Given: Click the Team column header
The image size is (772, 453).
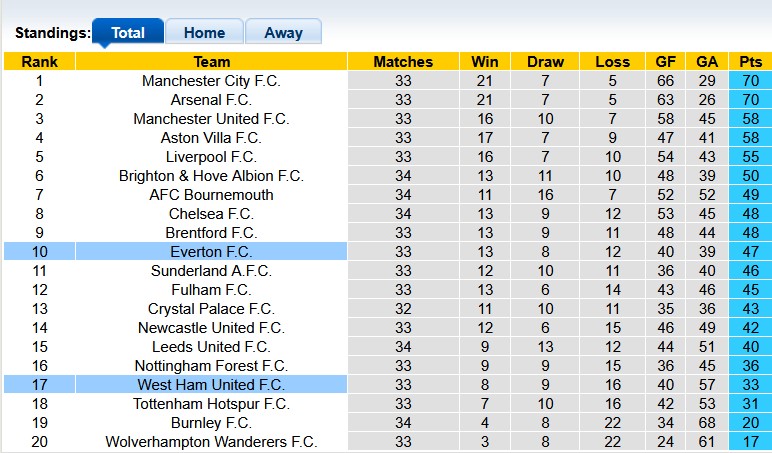Looking at the screenshot, I should [x=211, y=62].
